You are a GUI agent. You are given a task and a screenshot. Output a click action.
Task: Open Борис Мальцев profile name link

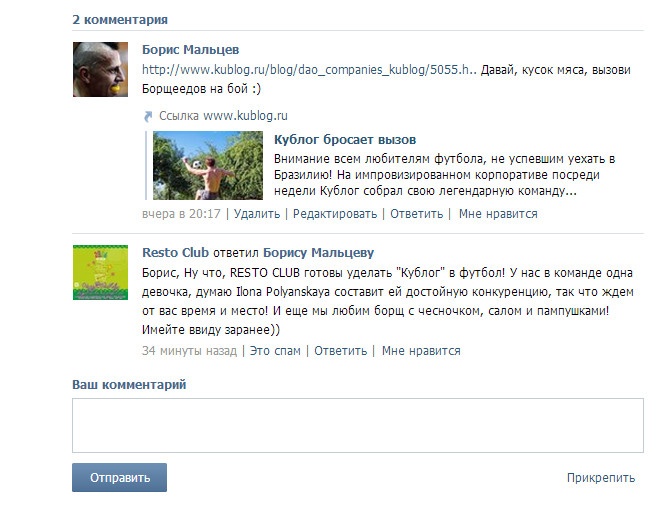(x=190, y=50)
